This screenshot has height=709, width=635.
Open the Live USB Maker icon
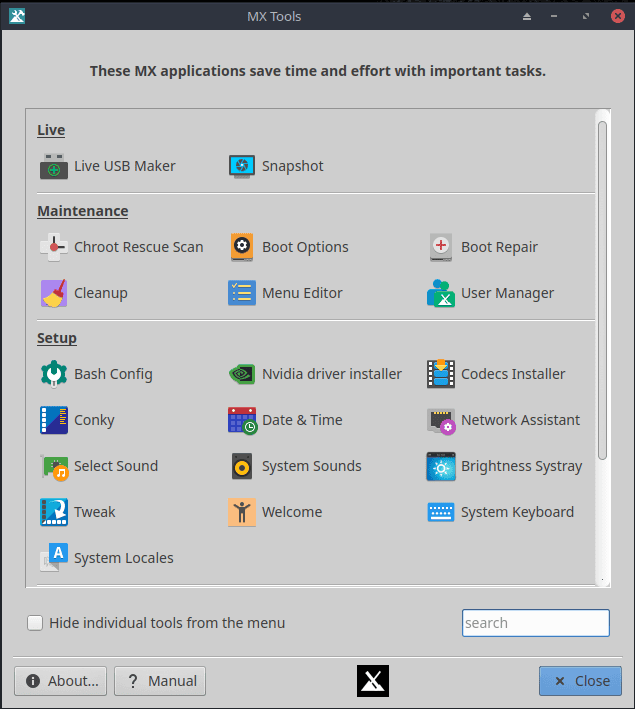(54, 166)
